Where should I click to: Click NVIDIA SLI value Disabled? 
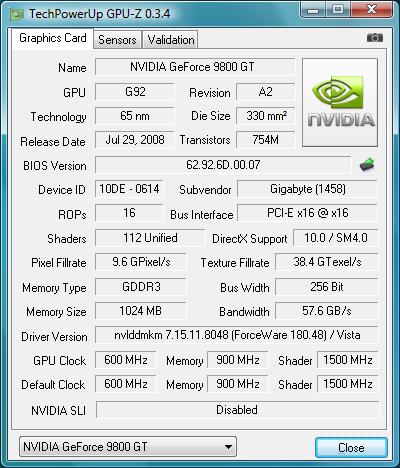pyautogui.click(x=237, y=410)
